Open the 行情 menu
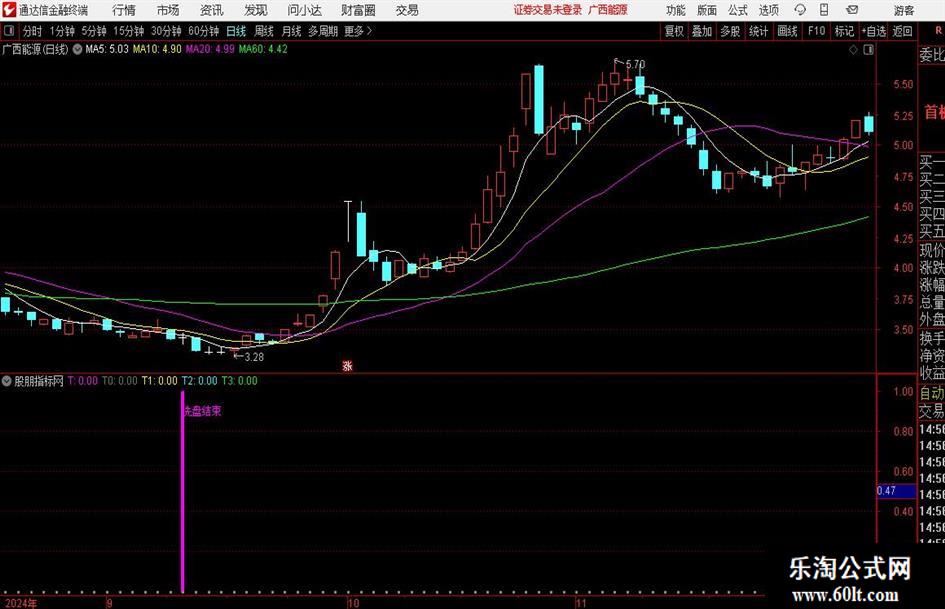The height and width of the screenshot is (609, 945). tap(124, 10)
